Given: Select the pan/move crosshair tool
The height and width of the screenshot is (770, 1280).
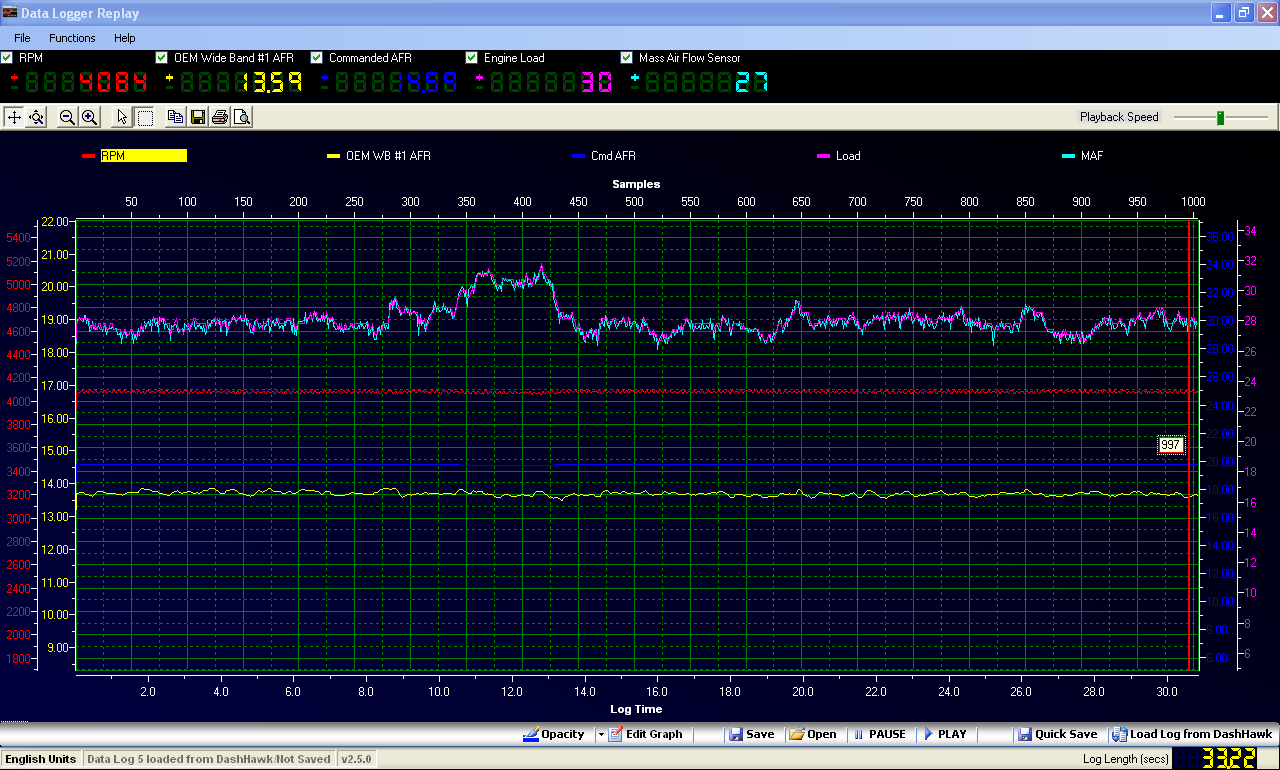Looking at the screenshot, I should tap(14, 117).
